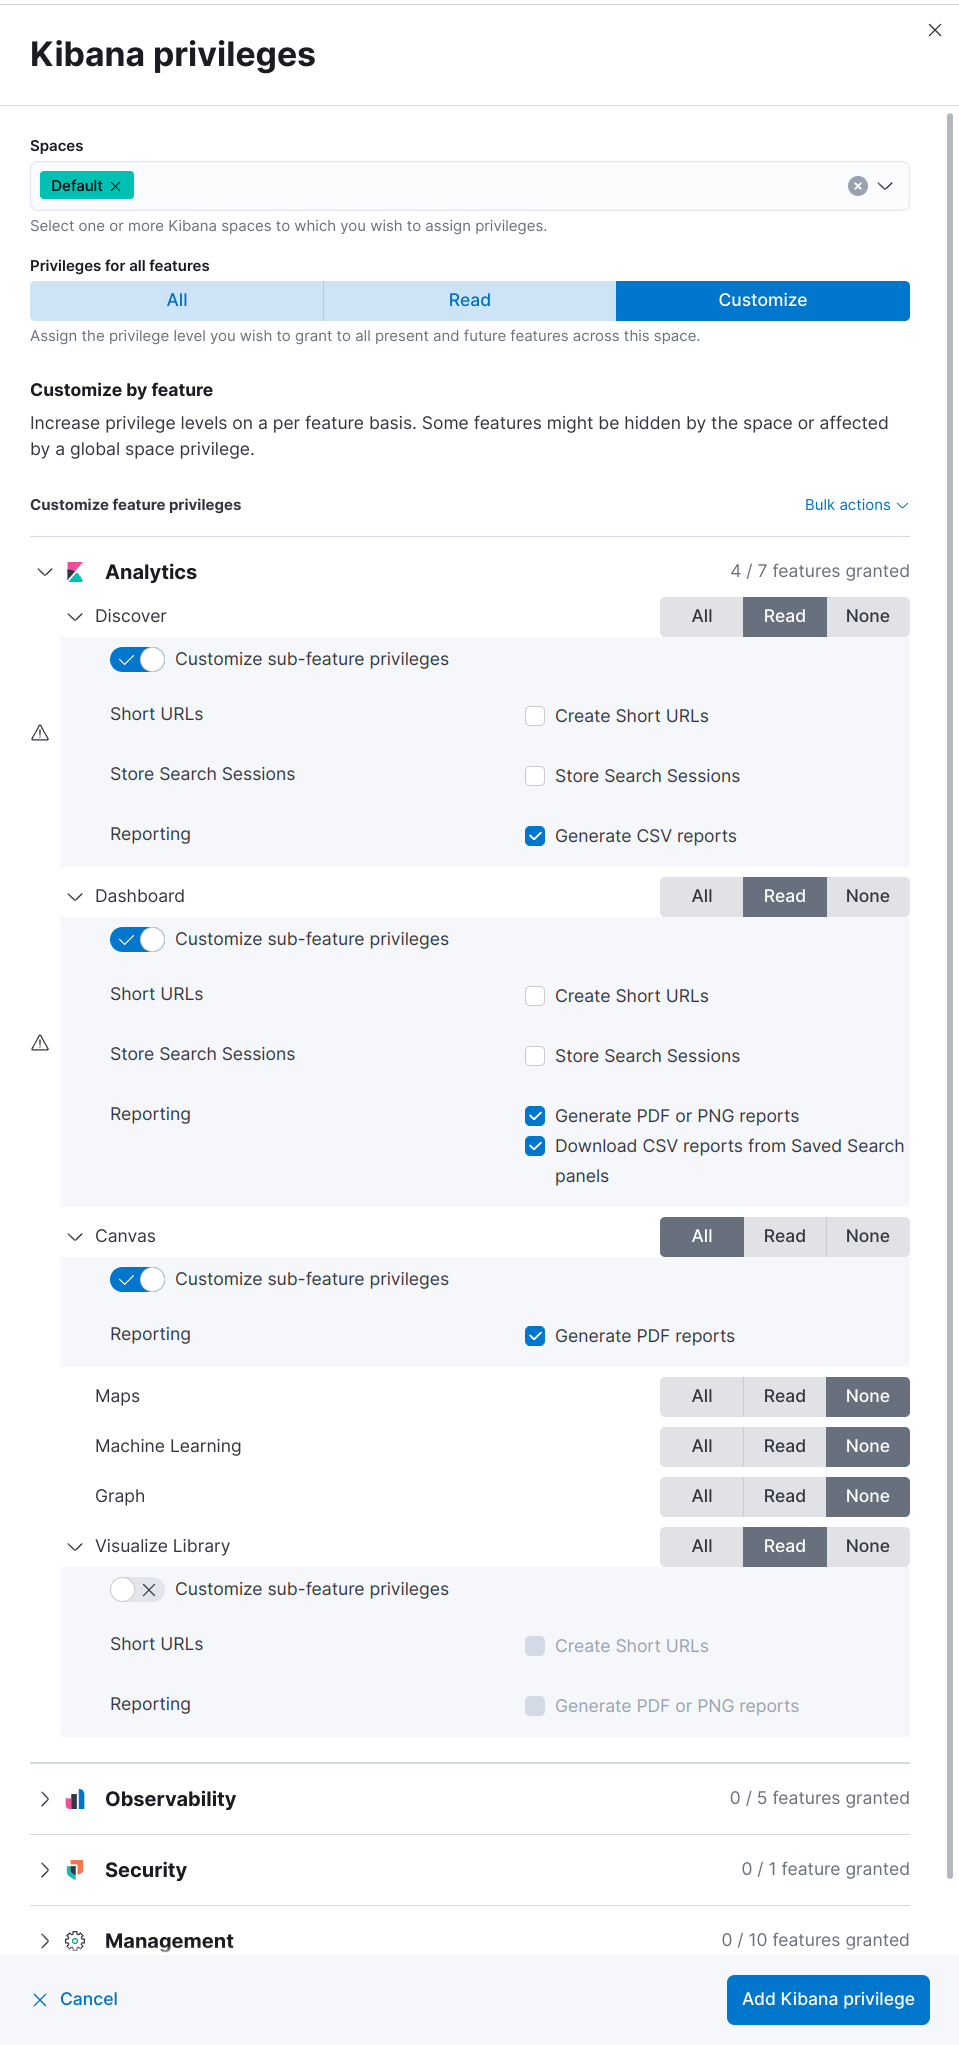
Task: Disable customize sub-feature privileges for Dashboard
Action: (x=137, y=939)
